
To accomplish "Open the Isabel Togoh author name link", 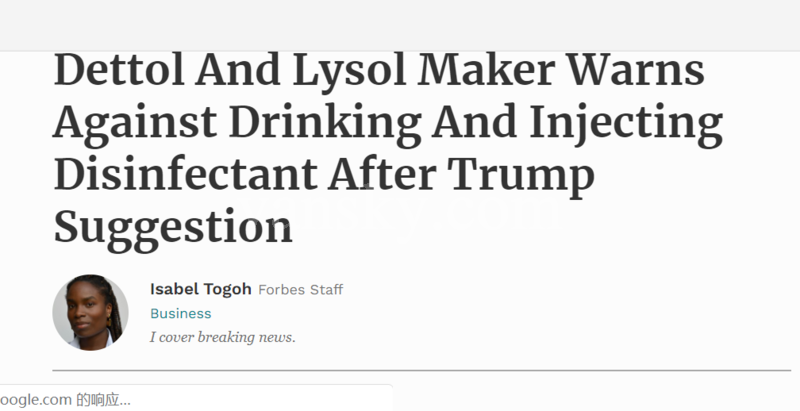I will 201,289.
